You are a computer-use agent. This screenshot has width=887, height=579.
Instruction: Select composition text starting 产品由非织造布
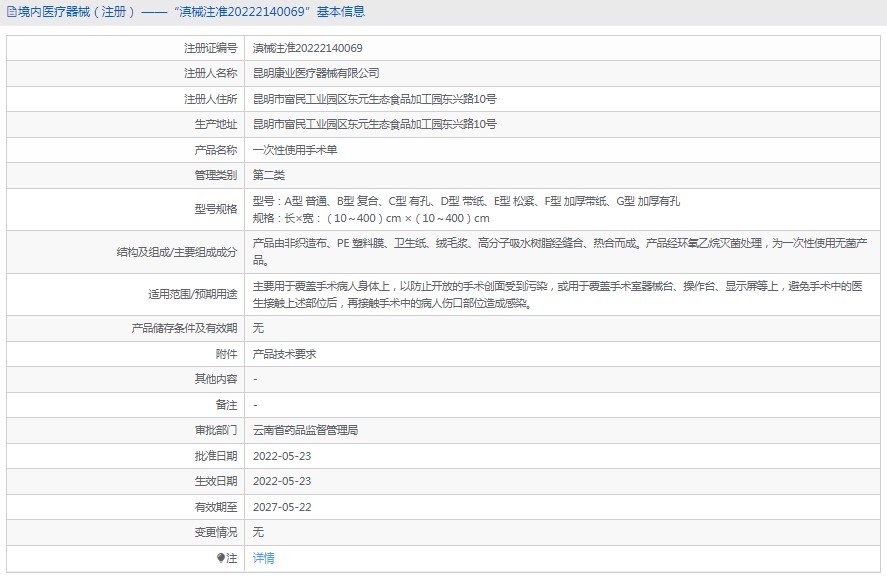pos(560,252)
